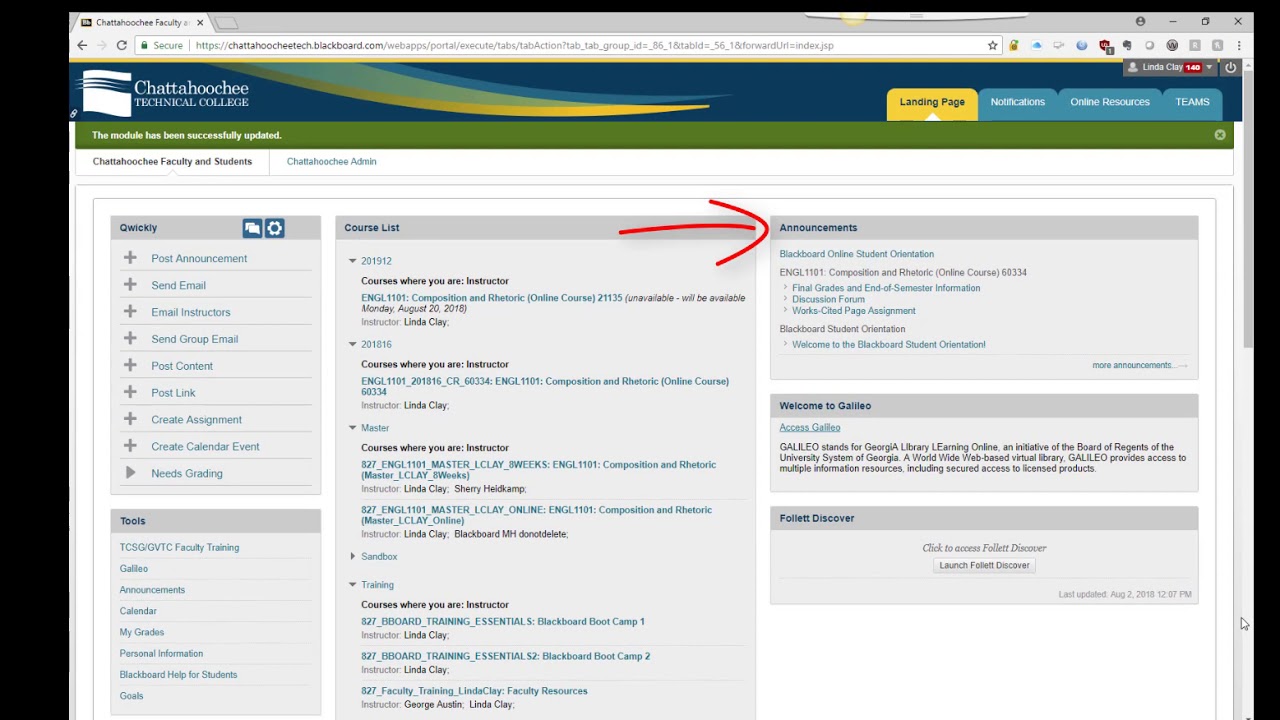Click the Blackboard logout power icon
The height and width of the screenshot is (720, 1280).
(x=1230, y=67)
